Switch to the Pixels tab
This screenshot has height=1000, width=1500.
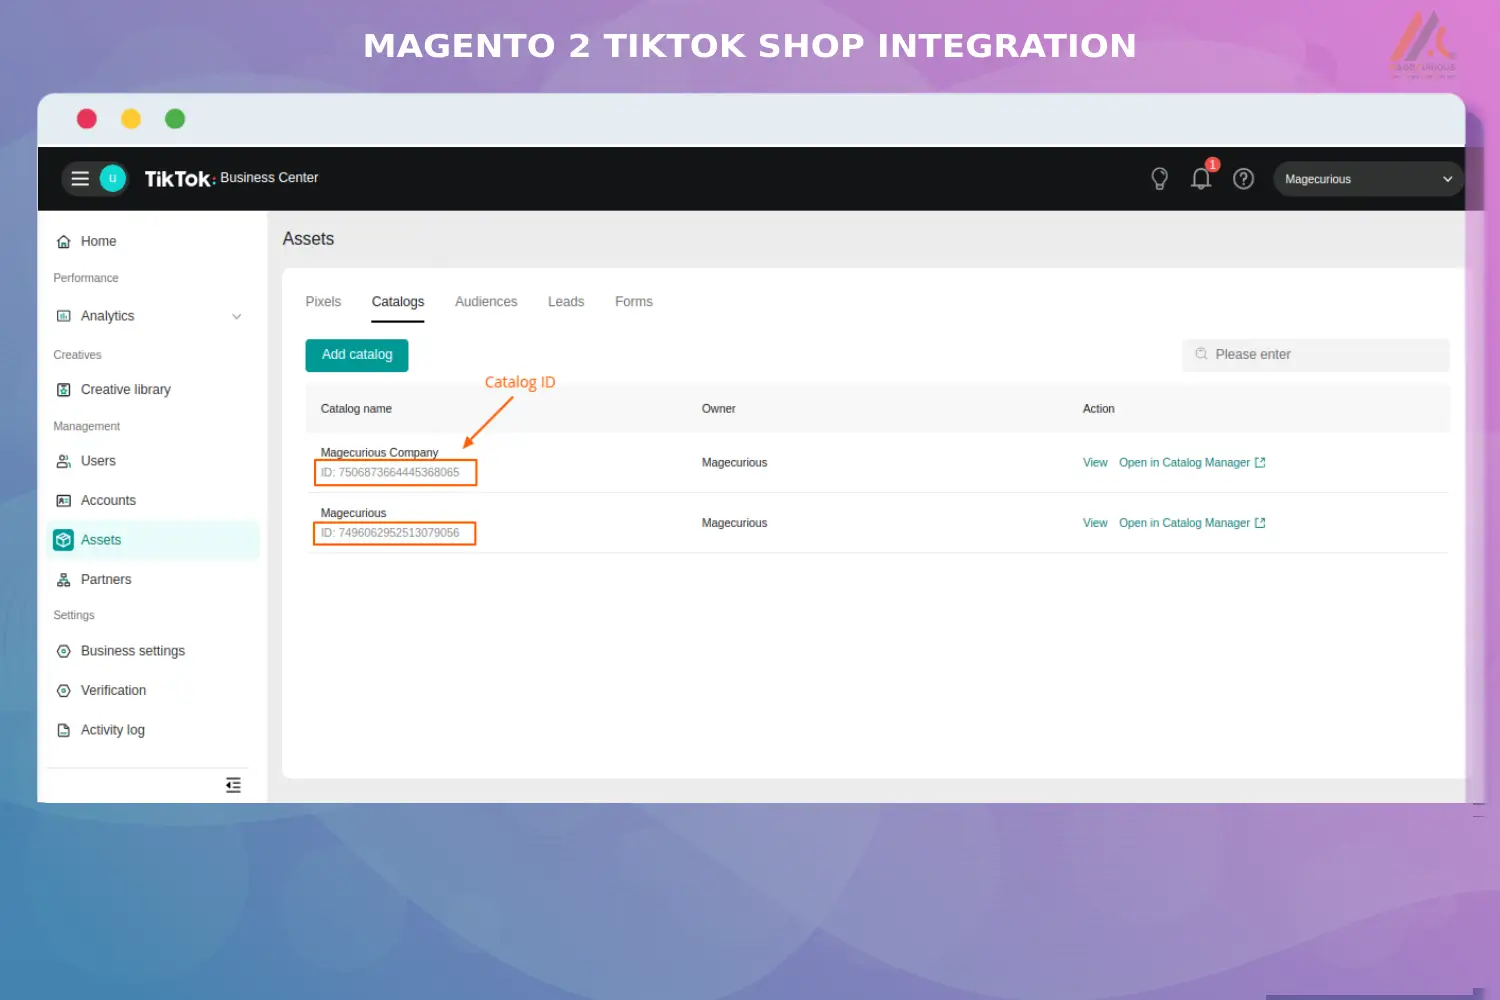tap(323, 301)
